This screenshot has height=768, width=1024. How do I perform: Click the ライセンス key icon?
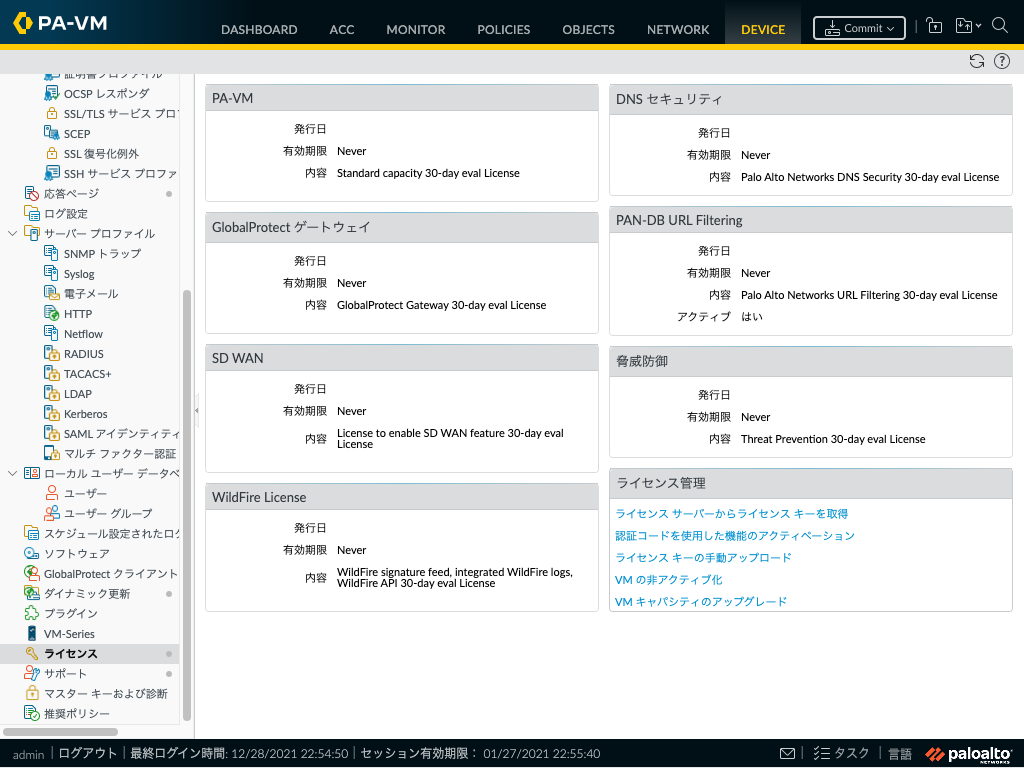click(x=31, y=653)
